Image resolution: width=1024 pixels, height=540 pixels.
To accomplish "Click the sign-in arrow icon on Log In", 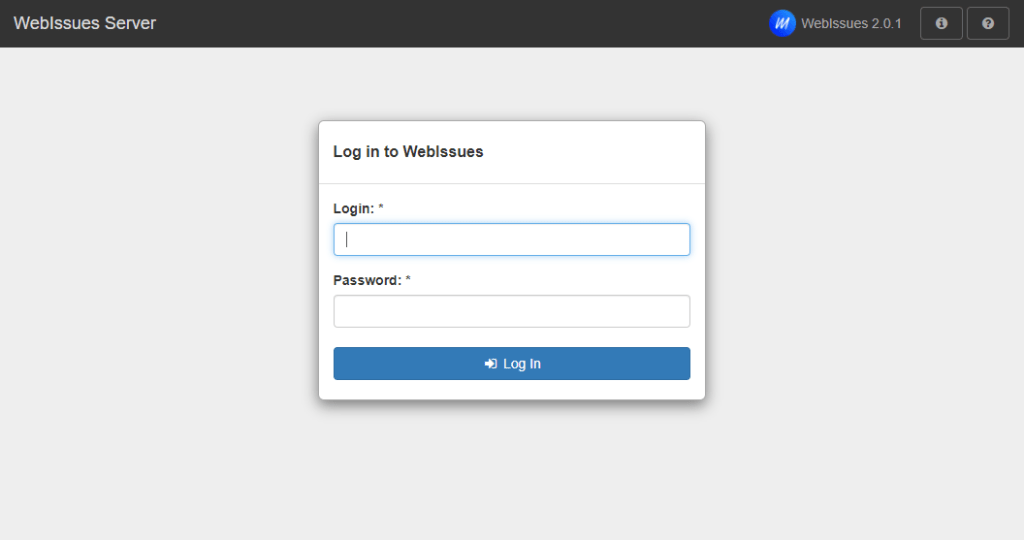I will click(x=490, y=364).
